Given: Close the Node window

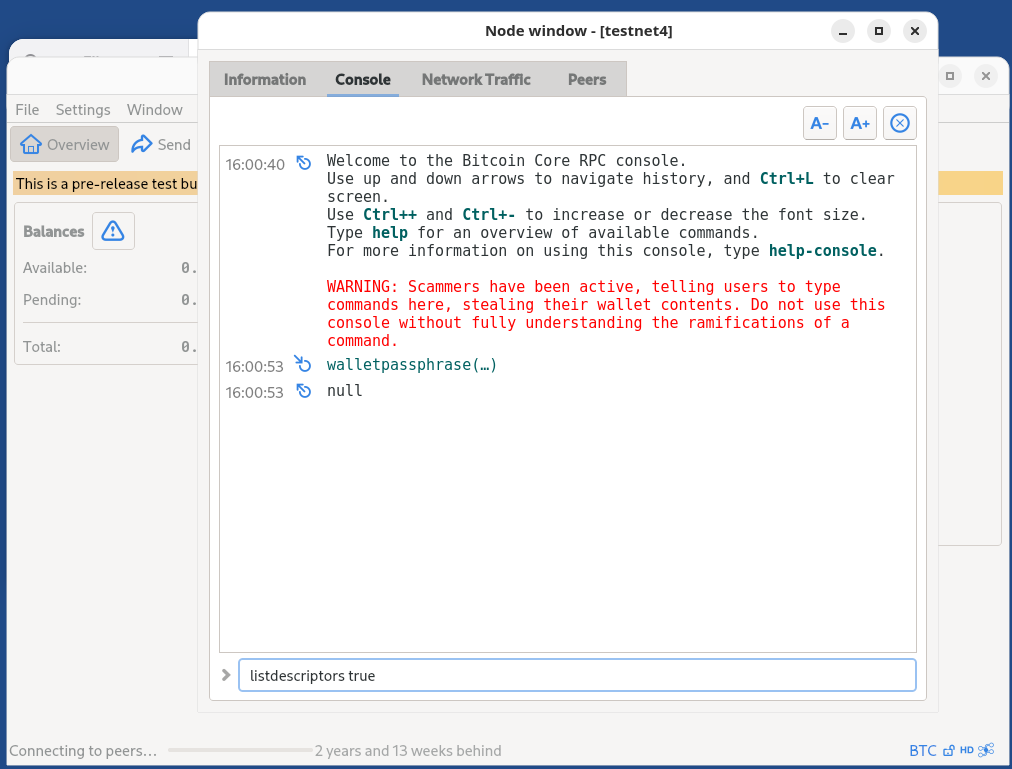Looking at the screenshot, I should click(x=915, y=31).
